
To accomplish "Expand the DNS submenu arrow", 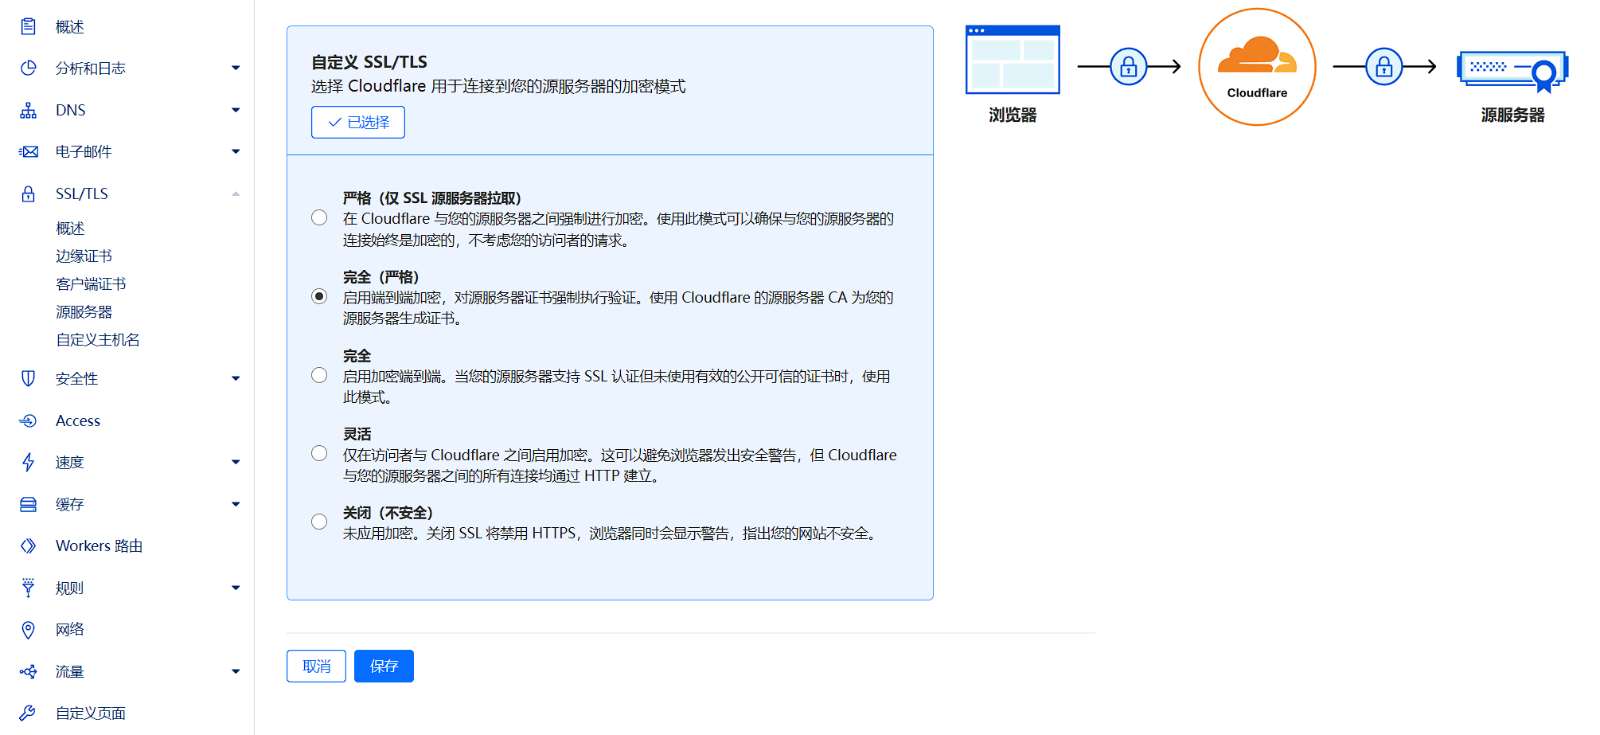I will tap(236, 110).
